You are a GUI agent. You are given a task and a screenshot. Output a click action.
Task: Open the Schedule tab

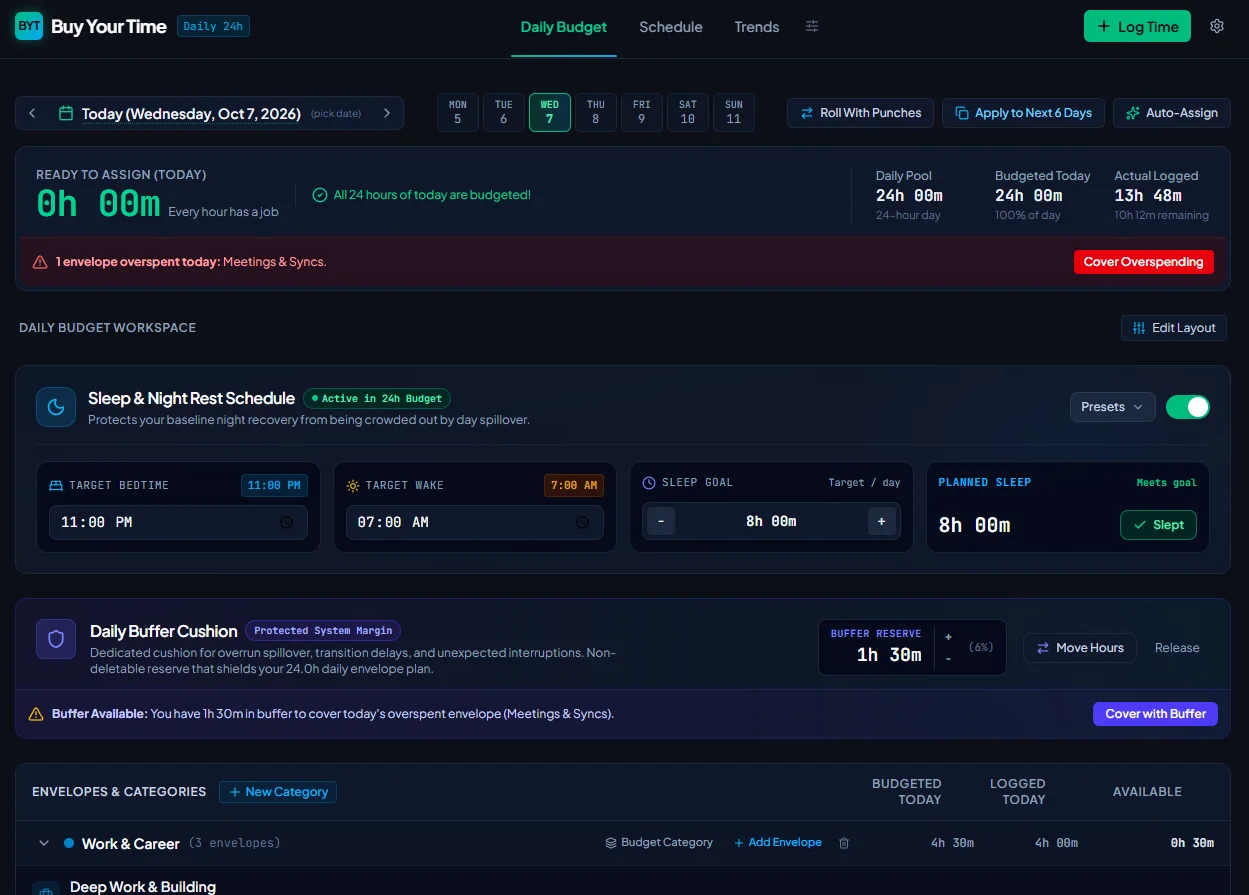tap(671, 27)
